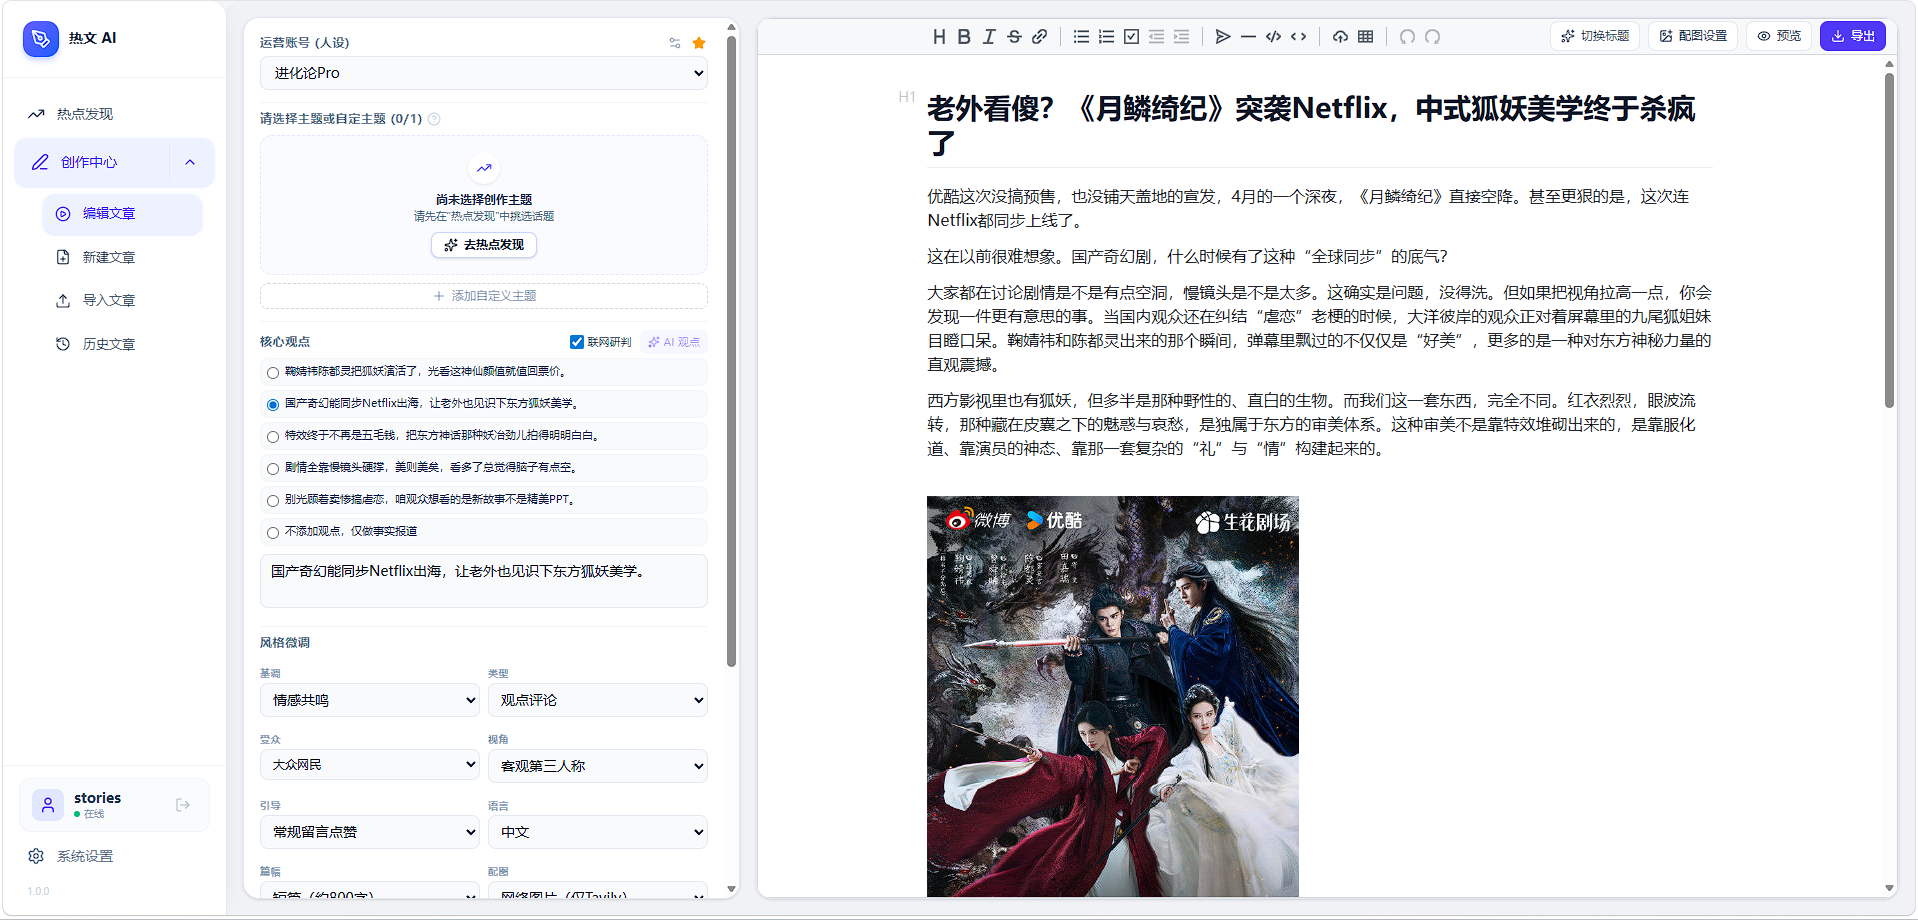The height and width of the screenshot is (920, 1918).
Task: Open the image upload icon in the toolbar
Action: 1341,36
